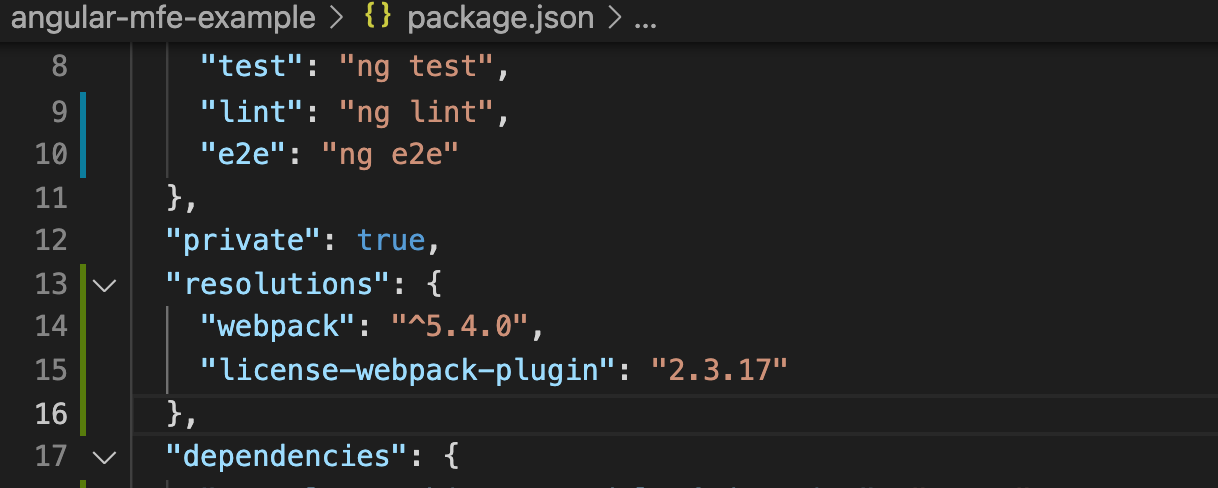
Task: Click the true value of private
Action: (x=391, y=241)
